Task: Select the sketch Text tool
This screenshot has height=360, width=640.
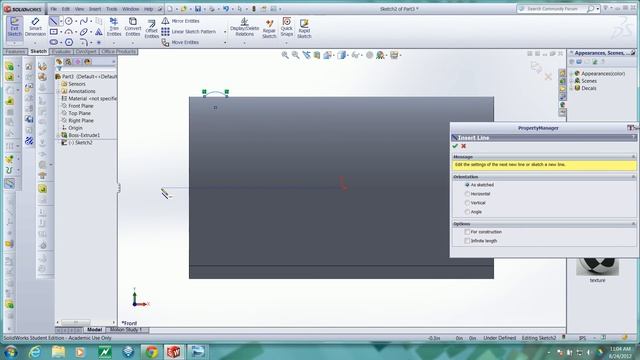Action: click(99, 31)
